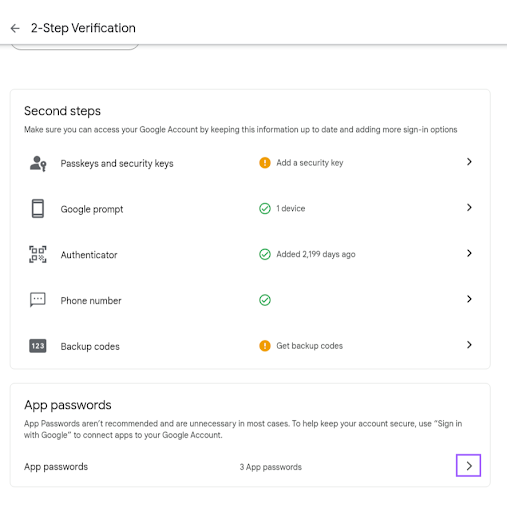Select the Authenticator QR code icon
507x512 pixels.
38,254
